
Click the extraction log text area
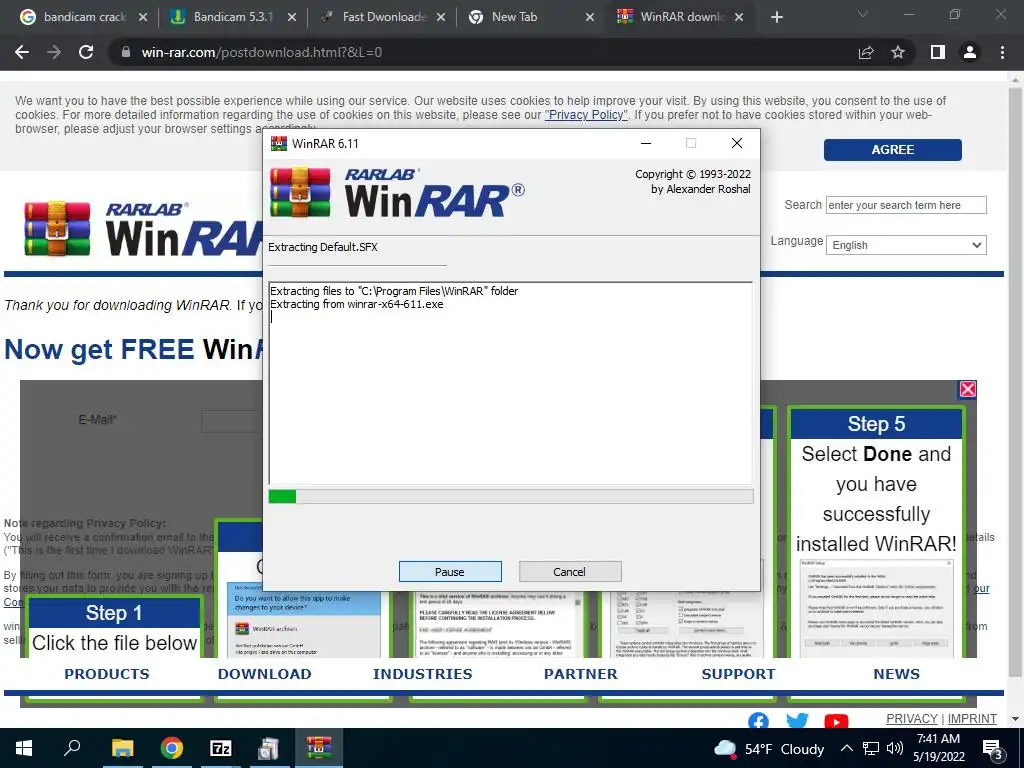coord(511,383)
